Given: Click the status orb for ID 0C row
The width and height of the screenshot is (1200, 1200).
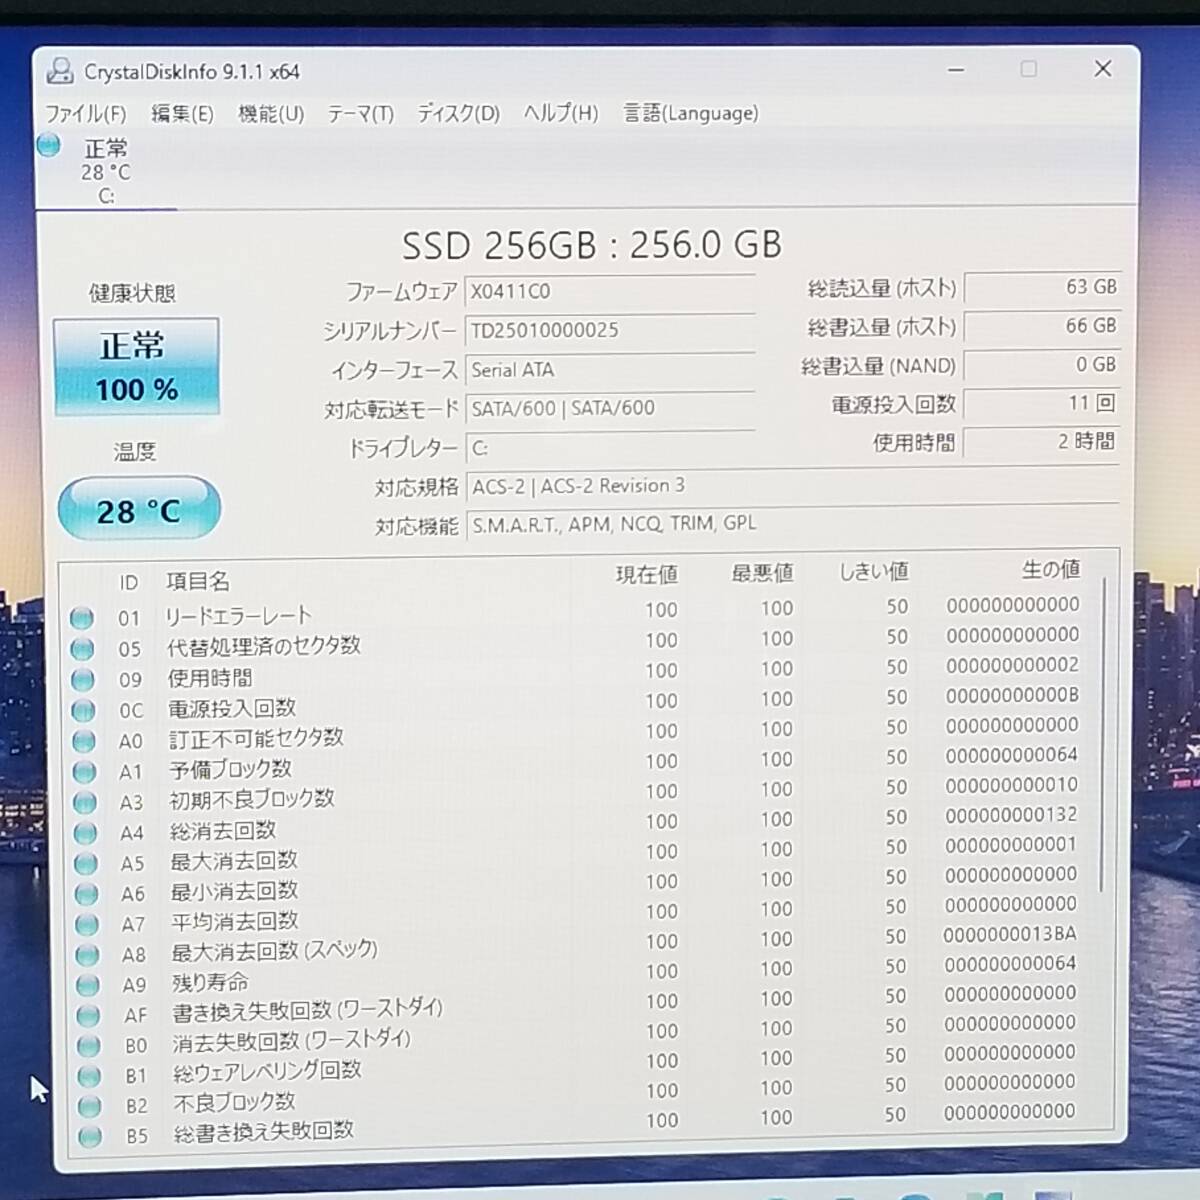Looking at the screenshot, I should tap(84, 711).
